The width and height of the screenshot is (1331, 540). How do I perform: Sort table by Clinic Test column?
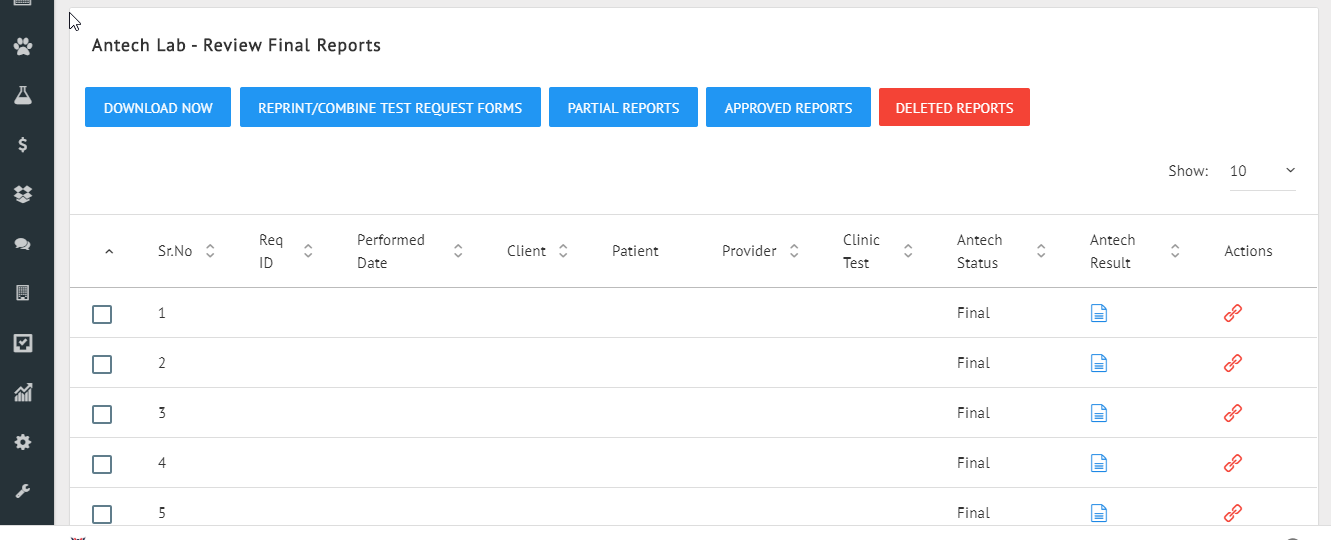(908, 251)
